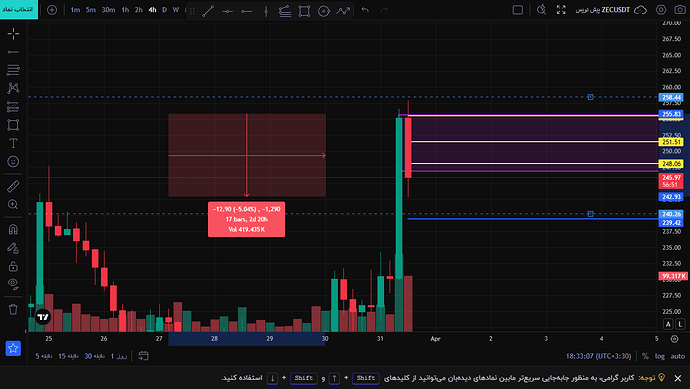This screenshot has width=690, height=389.
Task: Switch to the 1m timeframe
Action: click(75, 10)
